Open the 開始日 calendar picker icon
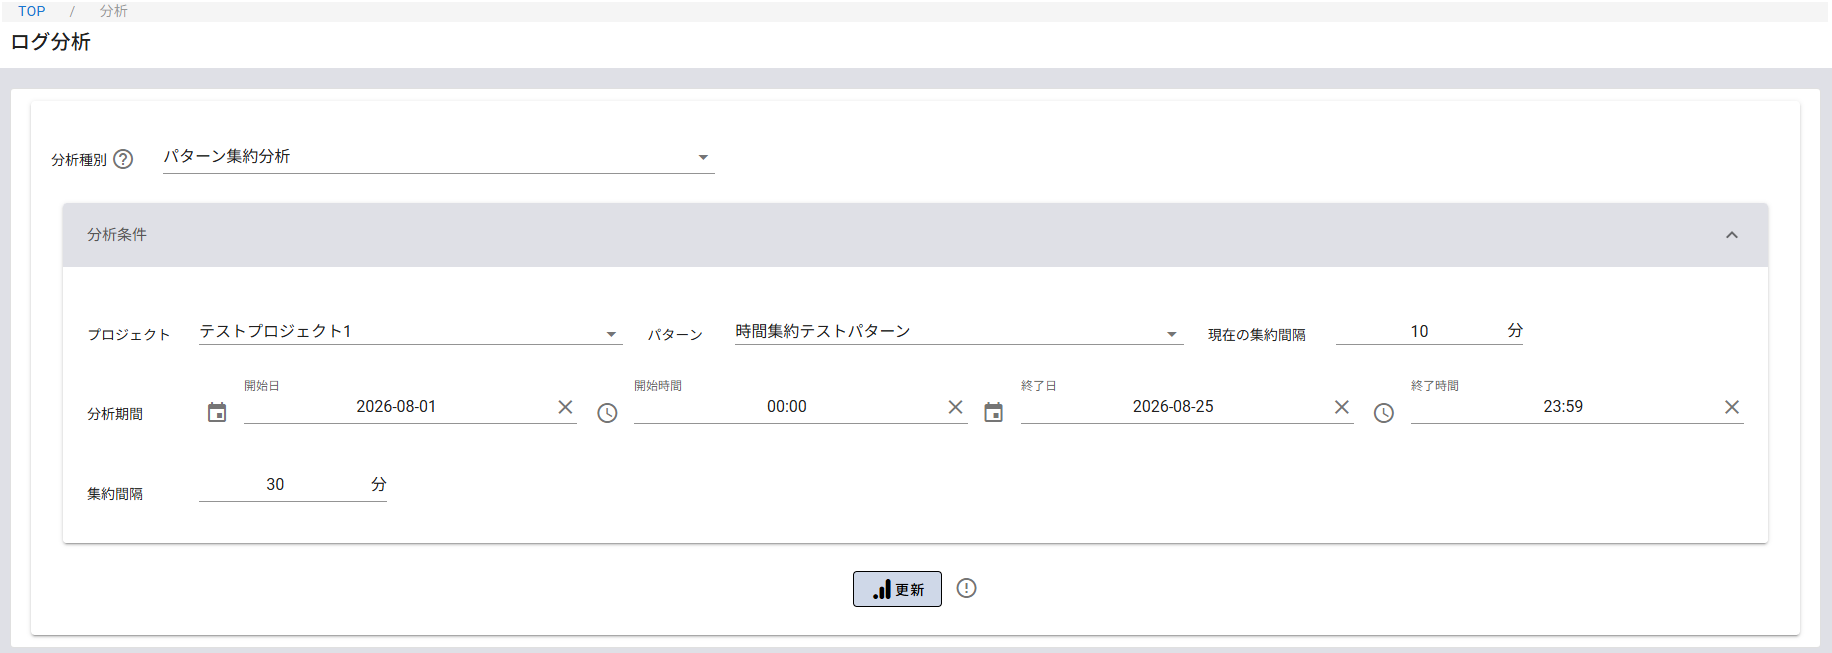1832x653 pixels. (x=217, y=412)
